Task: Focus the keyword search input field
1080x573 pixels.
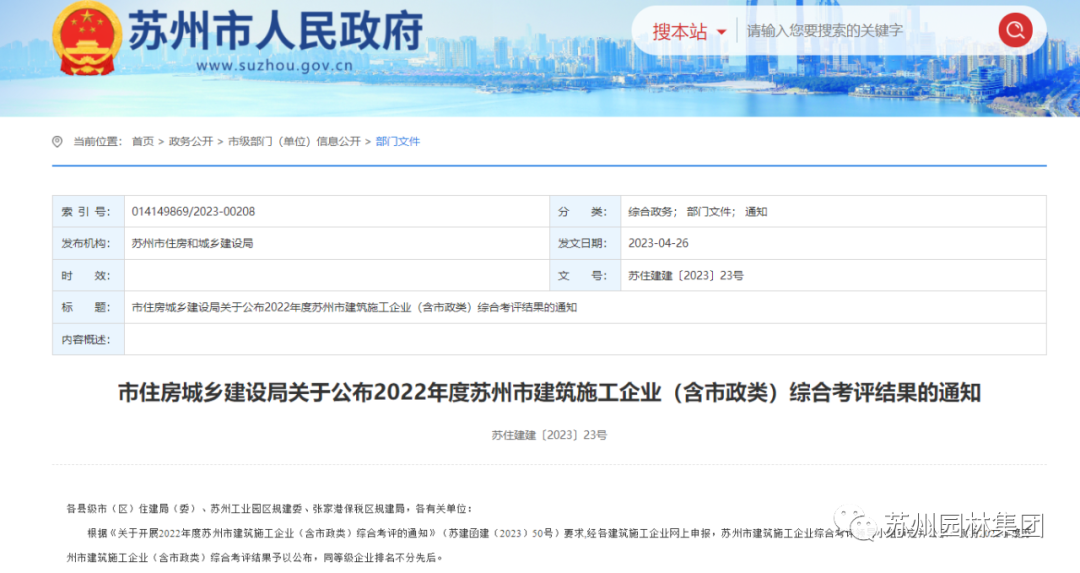Action: [x=865, y=31]
